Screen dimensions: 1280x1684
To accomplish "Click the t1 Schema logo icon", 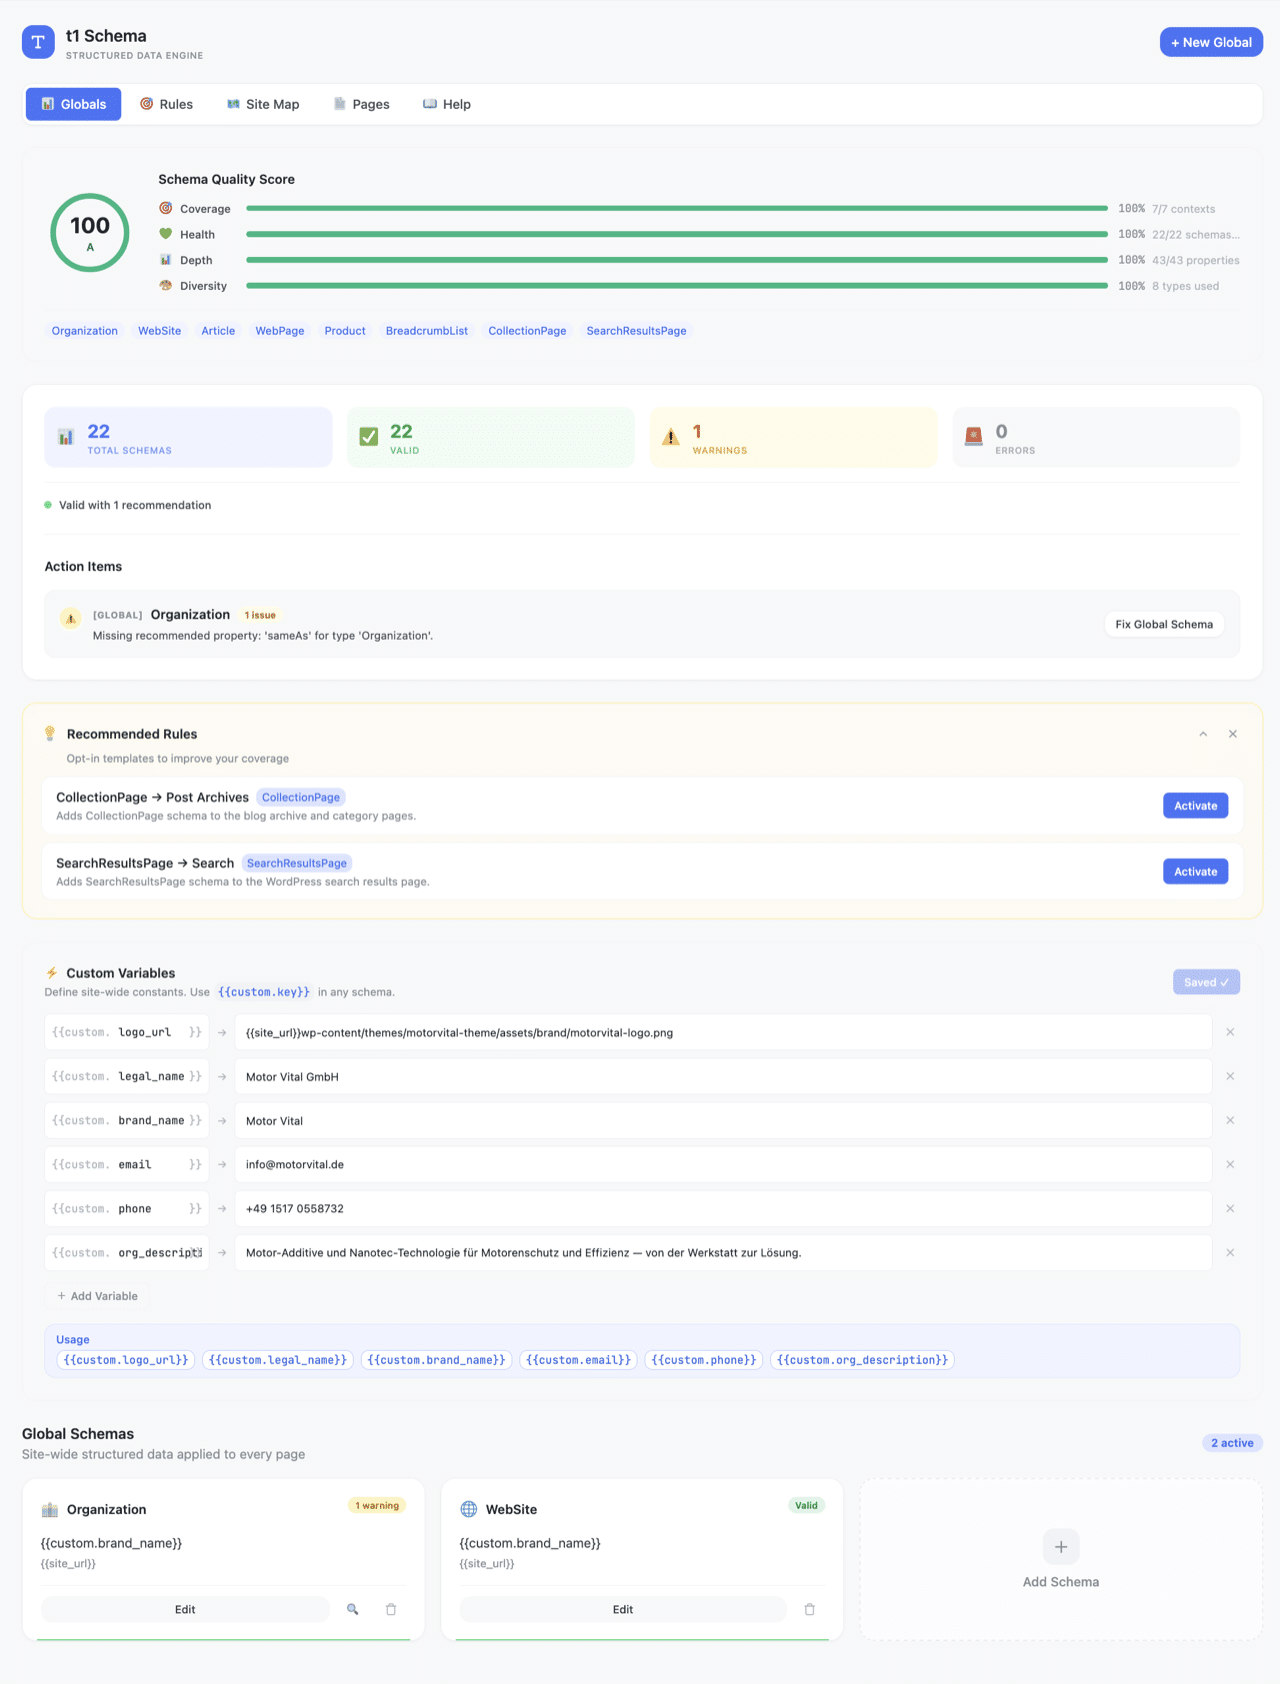I will tap(38, 42).
